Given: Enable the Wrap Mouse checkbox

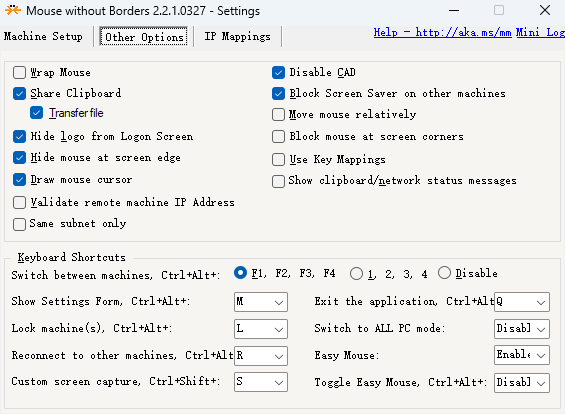Looking at the screenshot, I should (x=19, y=72).
